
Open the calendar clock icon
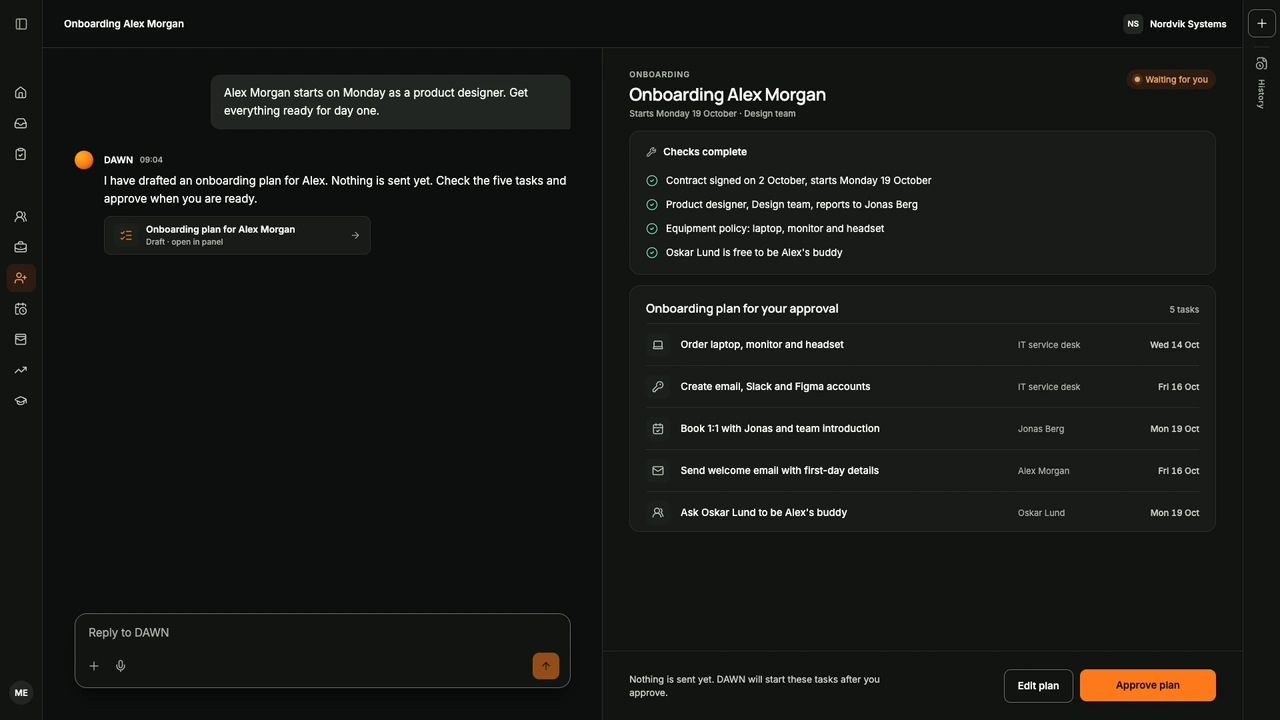[x=21, y=309]
